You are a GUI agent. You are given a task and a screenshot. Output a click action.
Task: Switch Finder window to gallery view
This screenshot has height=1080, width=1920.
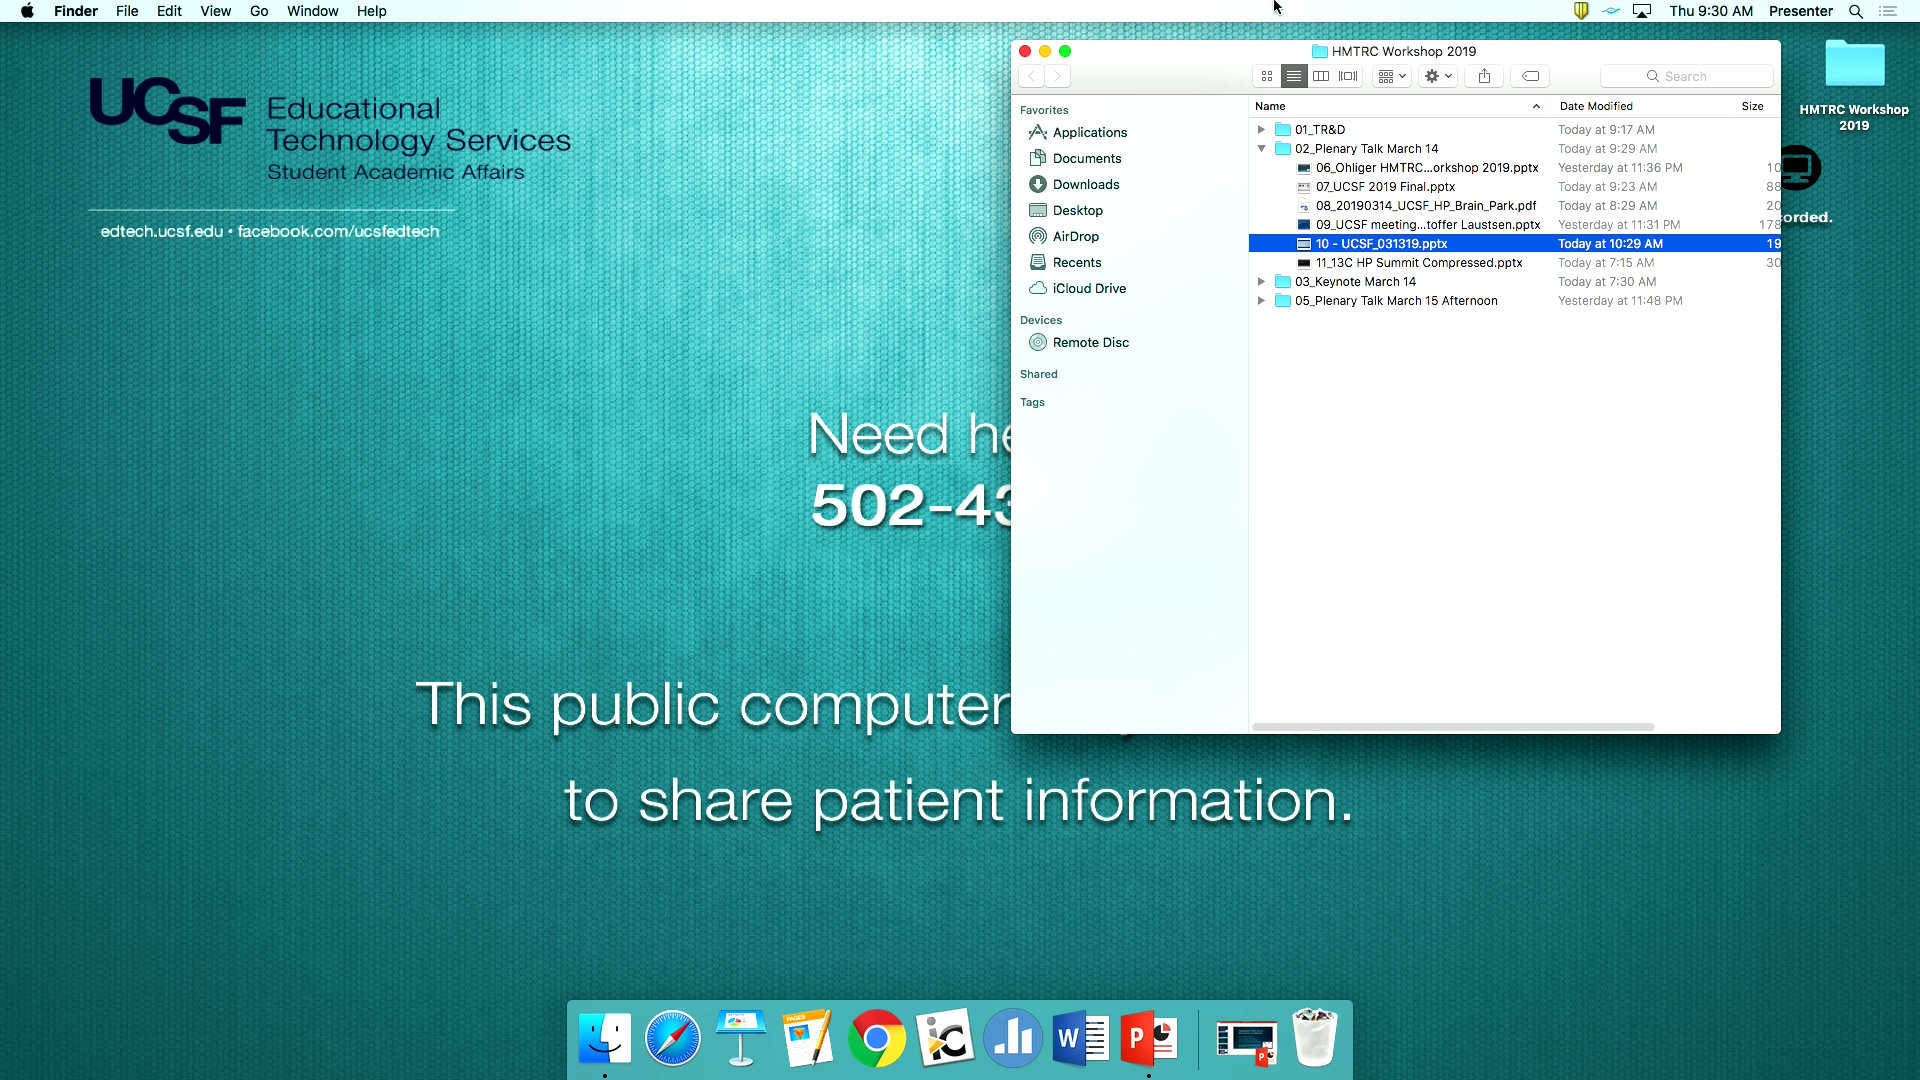click(x=1348, y=76)
